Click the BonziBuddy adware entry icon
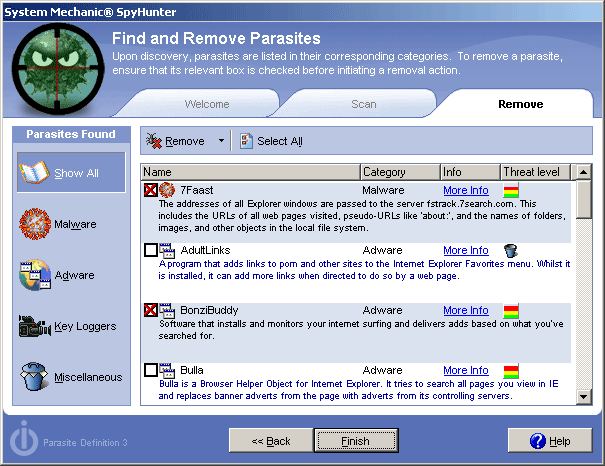This screenshot has width=605, height=466. click(168, 310)
